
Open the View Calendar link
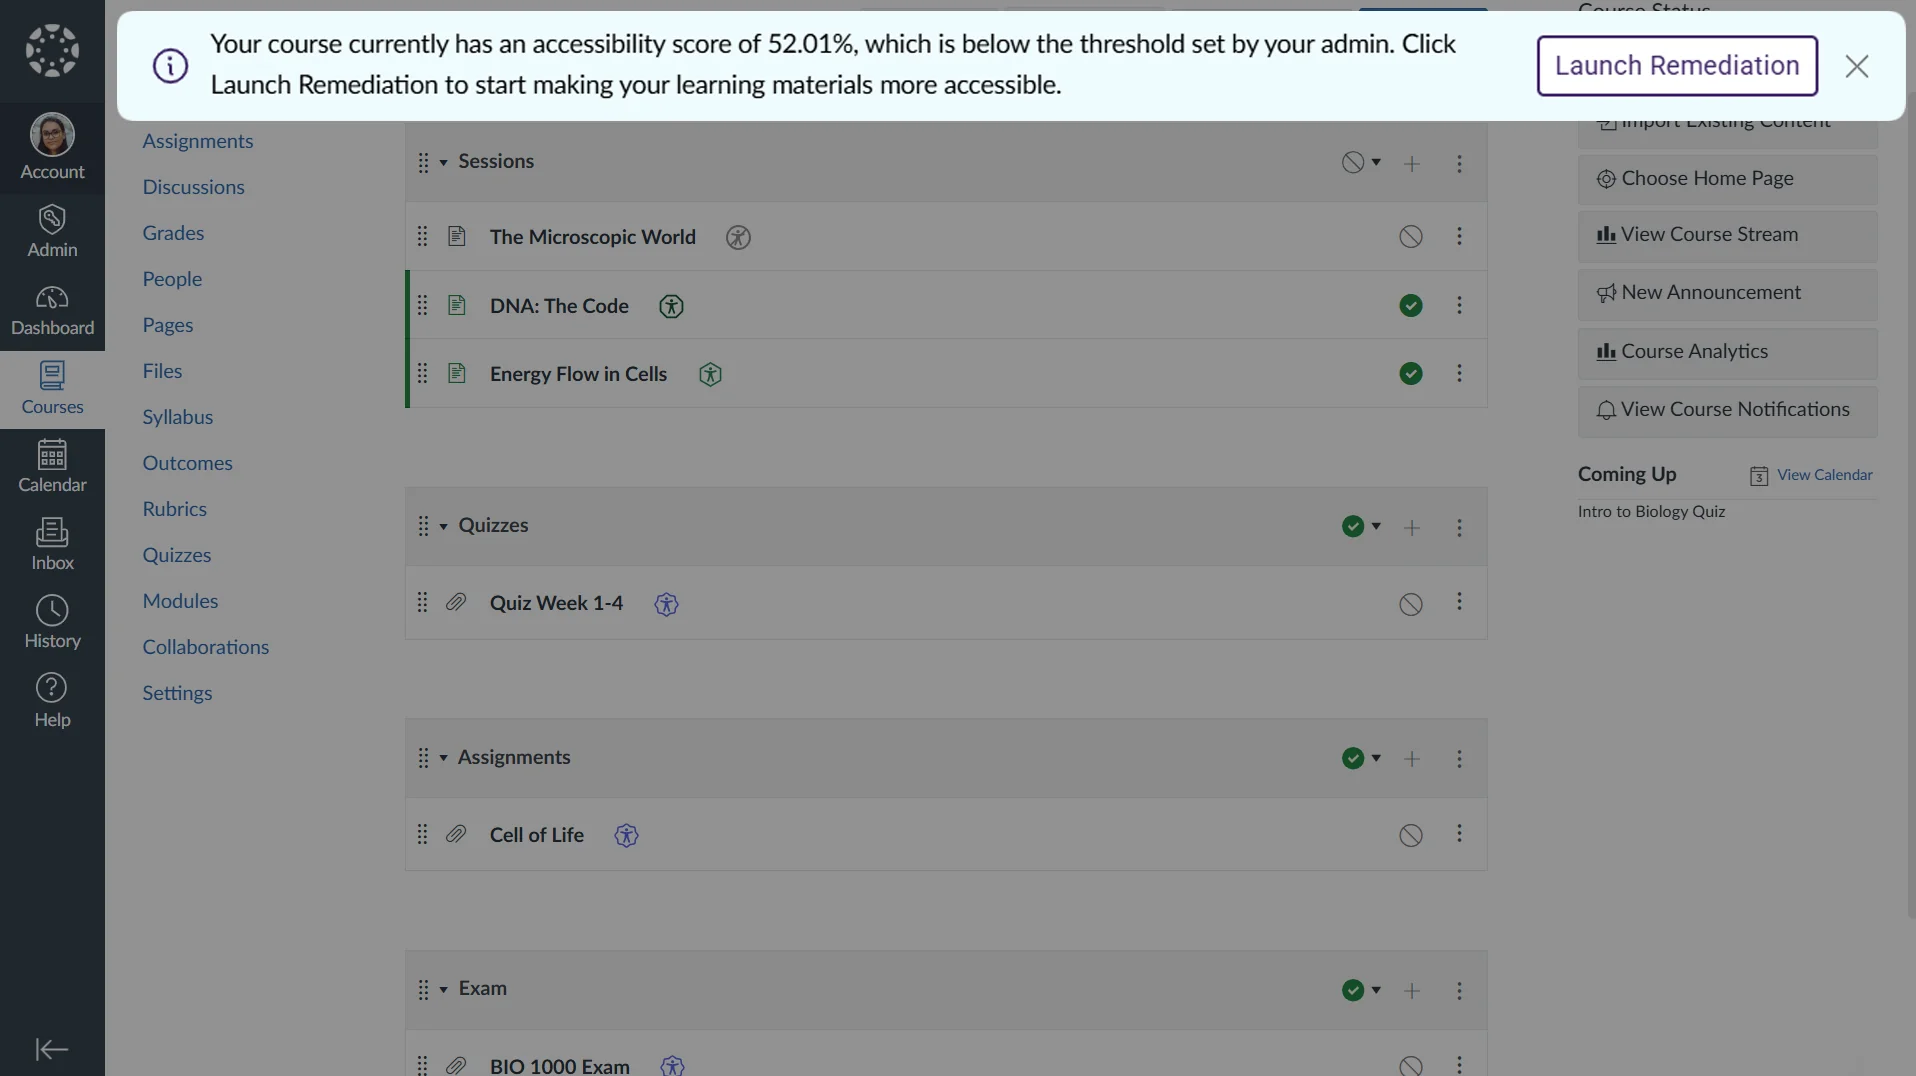[x=1824, y=475]
